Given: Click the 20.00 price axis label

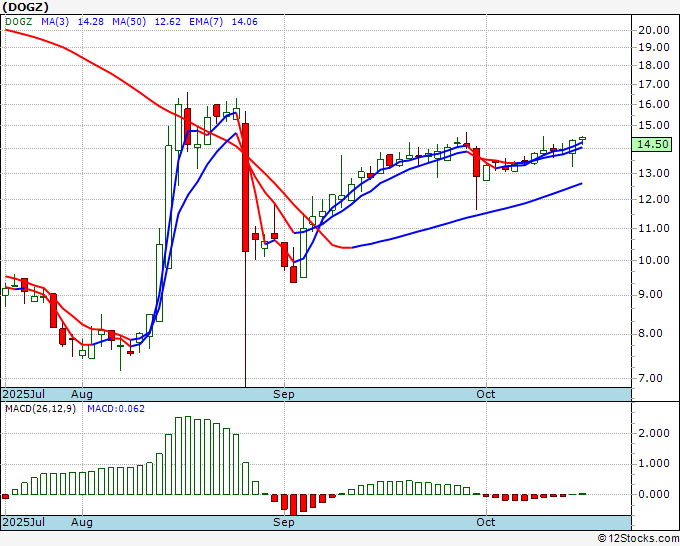Looking at the screenshot, I should point(654,30).
